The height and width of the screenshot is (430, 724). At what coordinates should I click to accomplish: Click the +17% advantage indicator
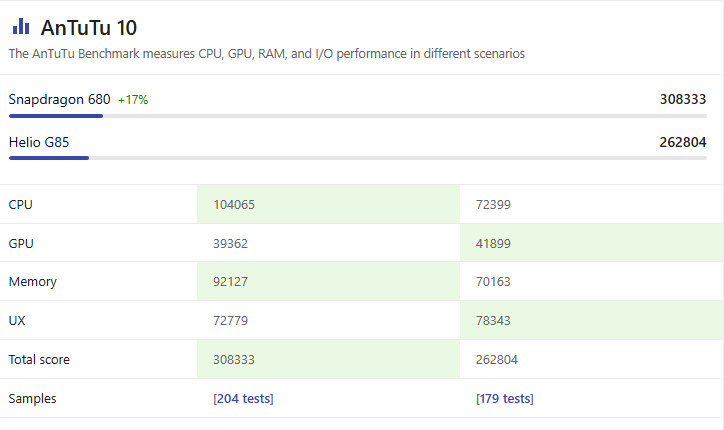133,100
